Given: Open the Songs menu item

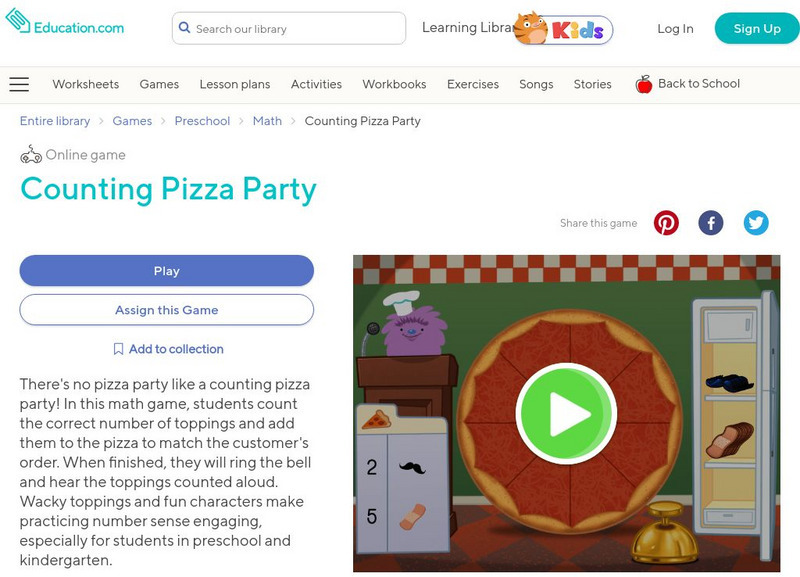Looking at the screenshot, I should 536,84.
